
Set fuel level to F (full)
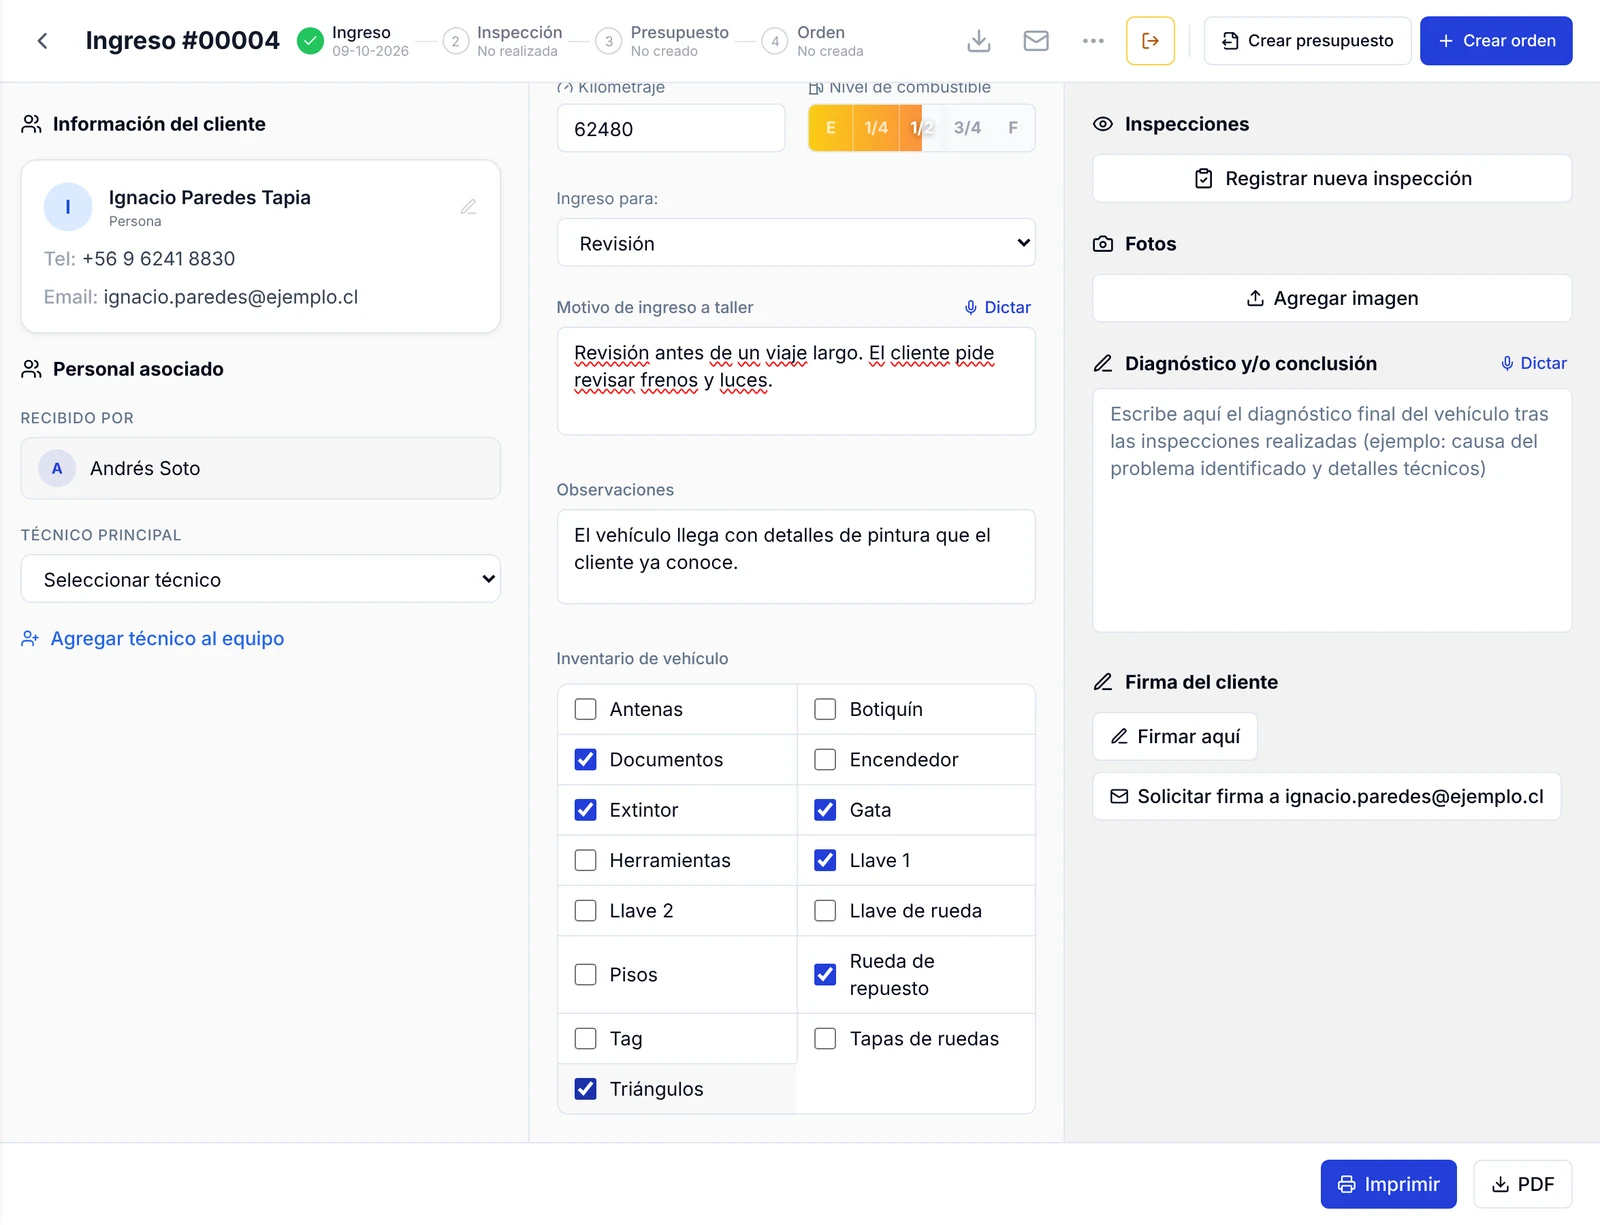[x=1013, y=128]
